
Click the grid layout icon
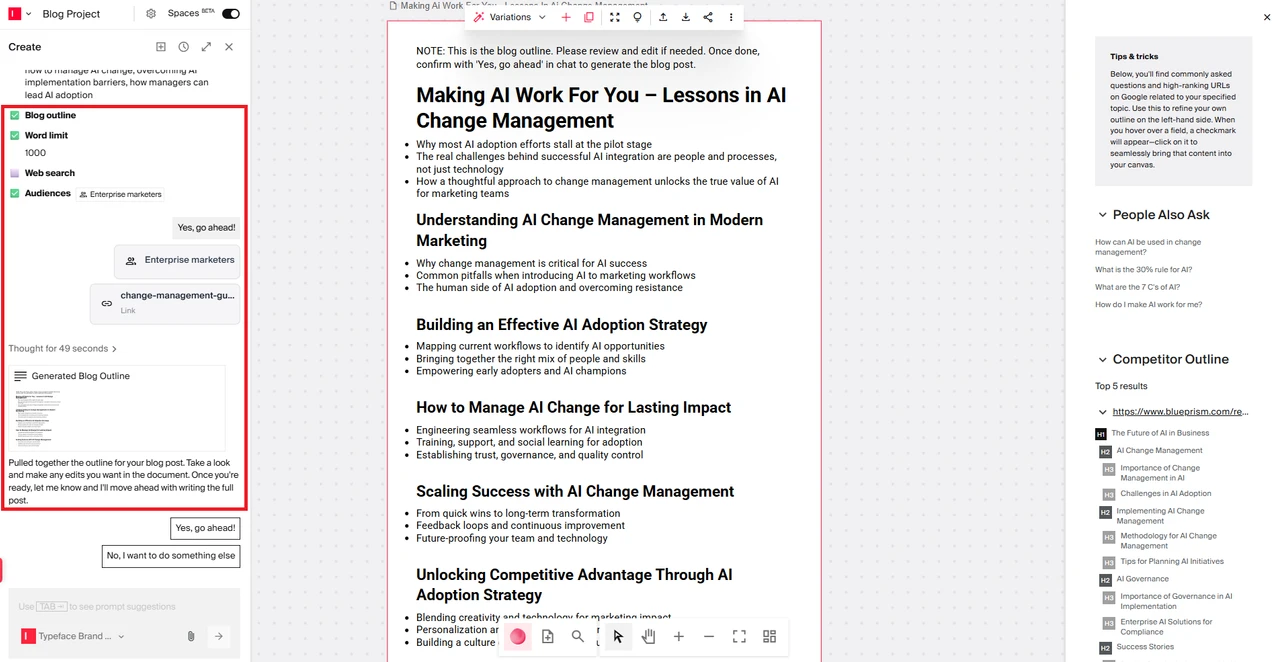tap(769, 636)
